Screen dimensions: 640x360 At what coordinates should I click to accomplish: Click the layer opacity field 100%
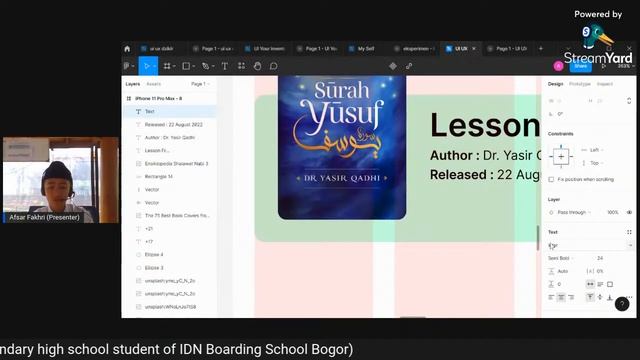click(x=613, y=212)
